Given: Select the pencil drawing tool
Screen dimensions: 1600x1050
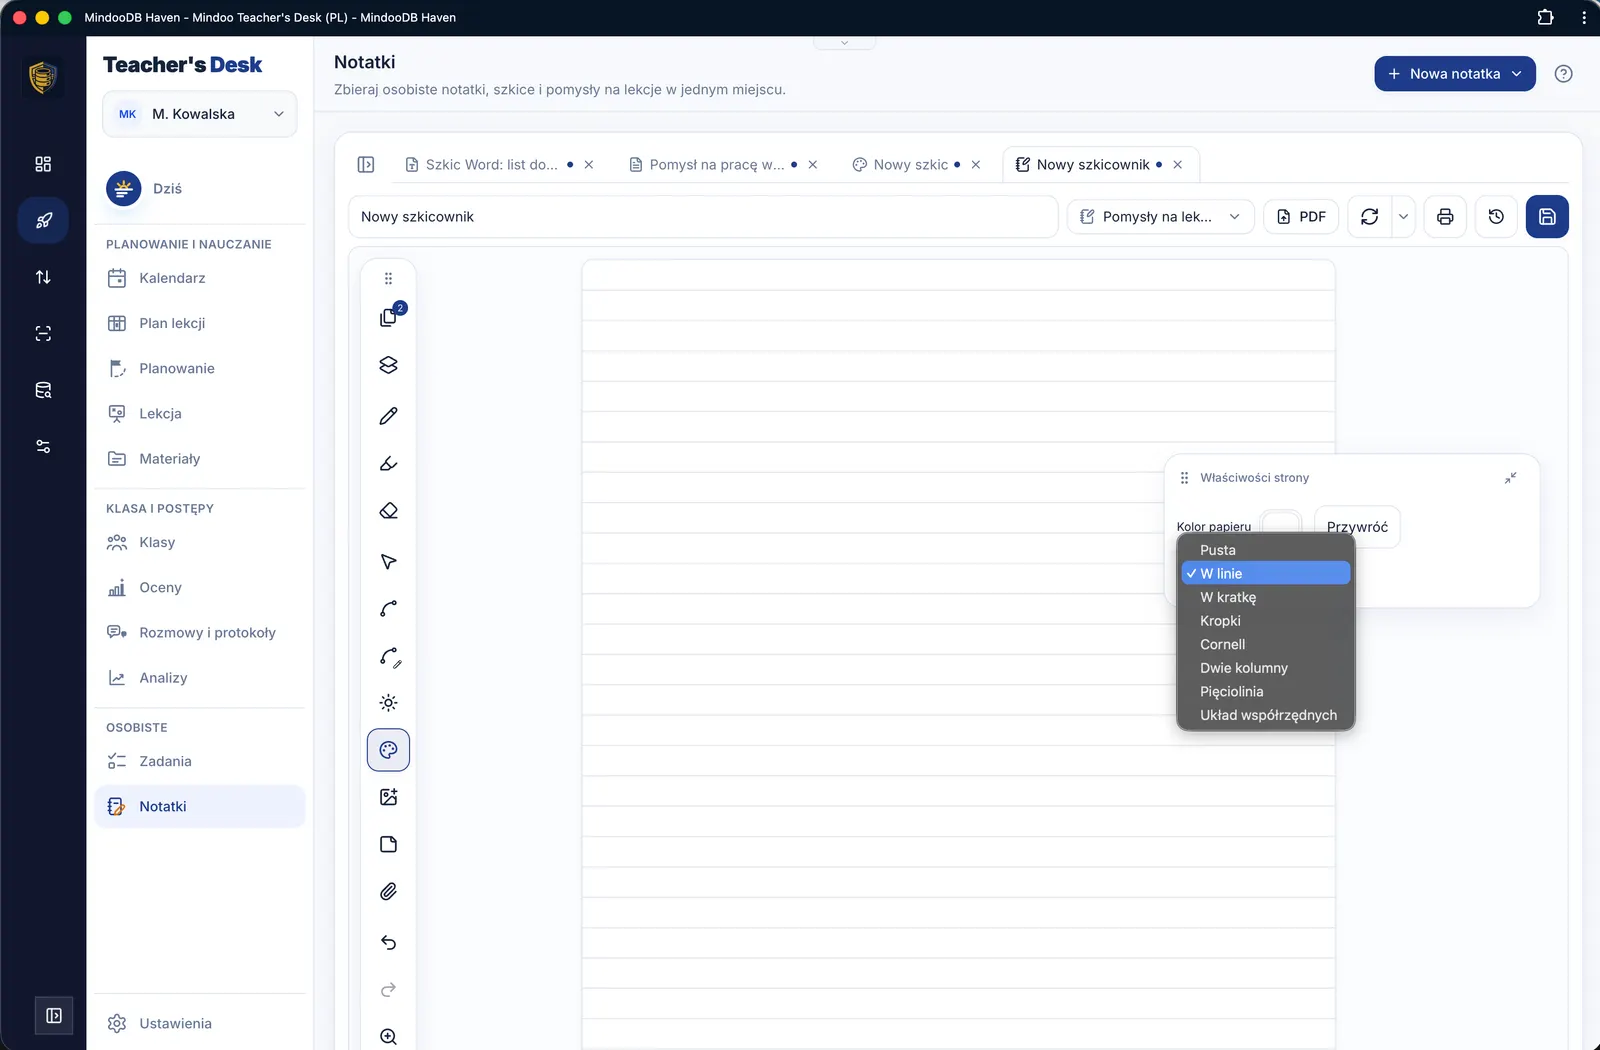Looking at the screenshot, I should pyautogui.click(x=389, y=416).
